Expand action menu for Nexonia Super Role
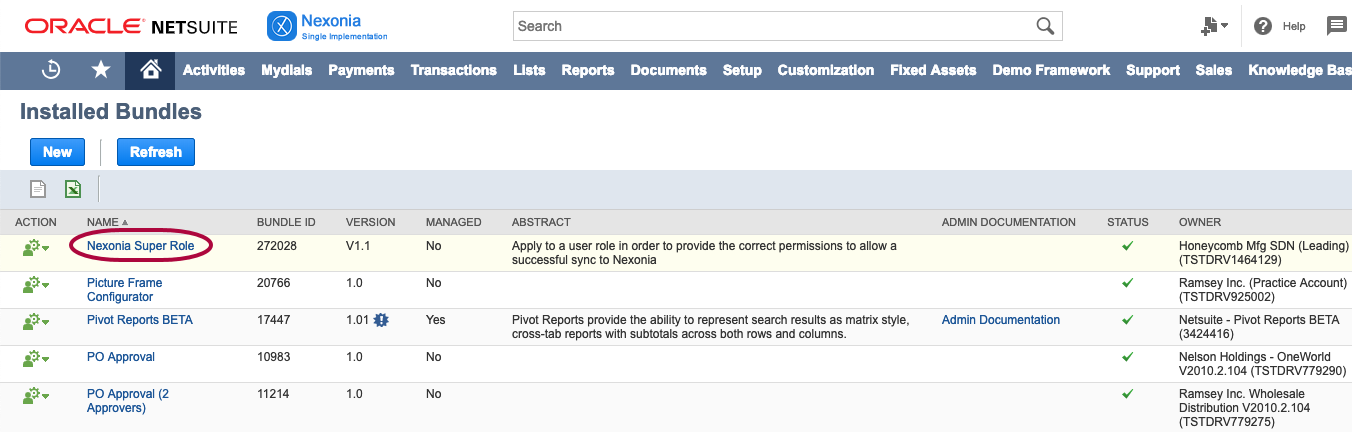Screen dimensions: 1352x432 (36, 247)
